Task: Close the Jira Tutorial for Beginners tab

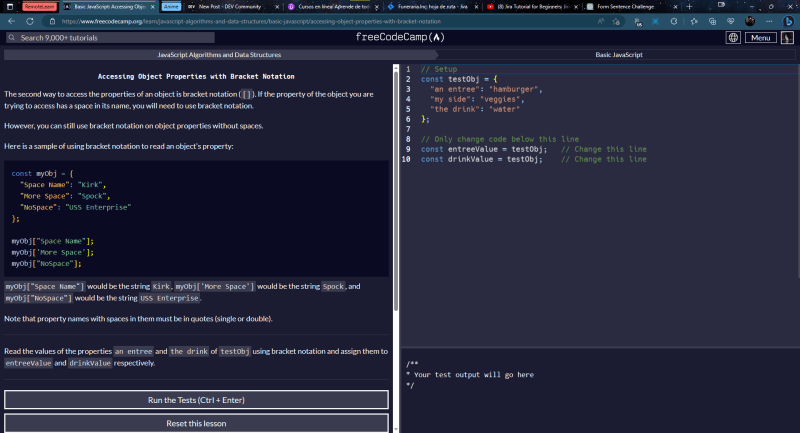Action: [576, 7]
